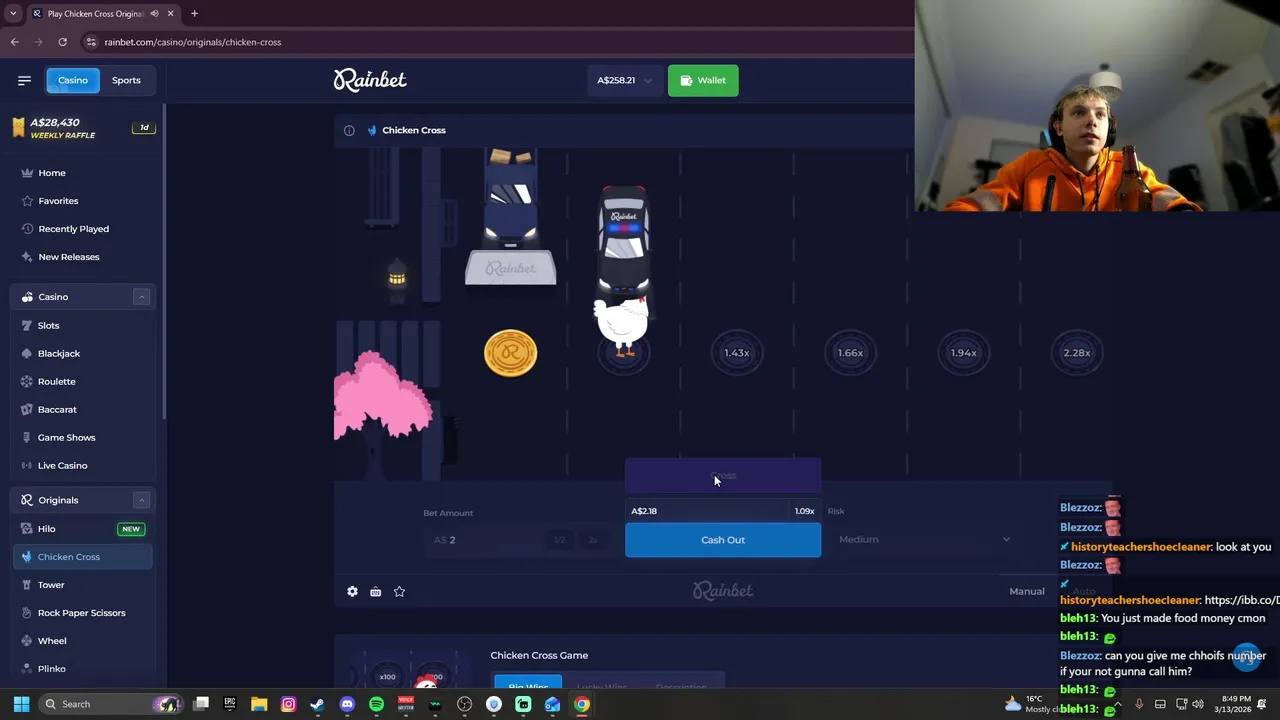This screenshot has width=1280, height=720.
Task: Switch to the Sports tab
Action: coord(126,80)
